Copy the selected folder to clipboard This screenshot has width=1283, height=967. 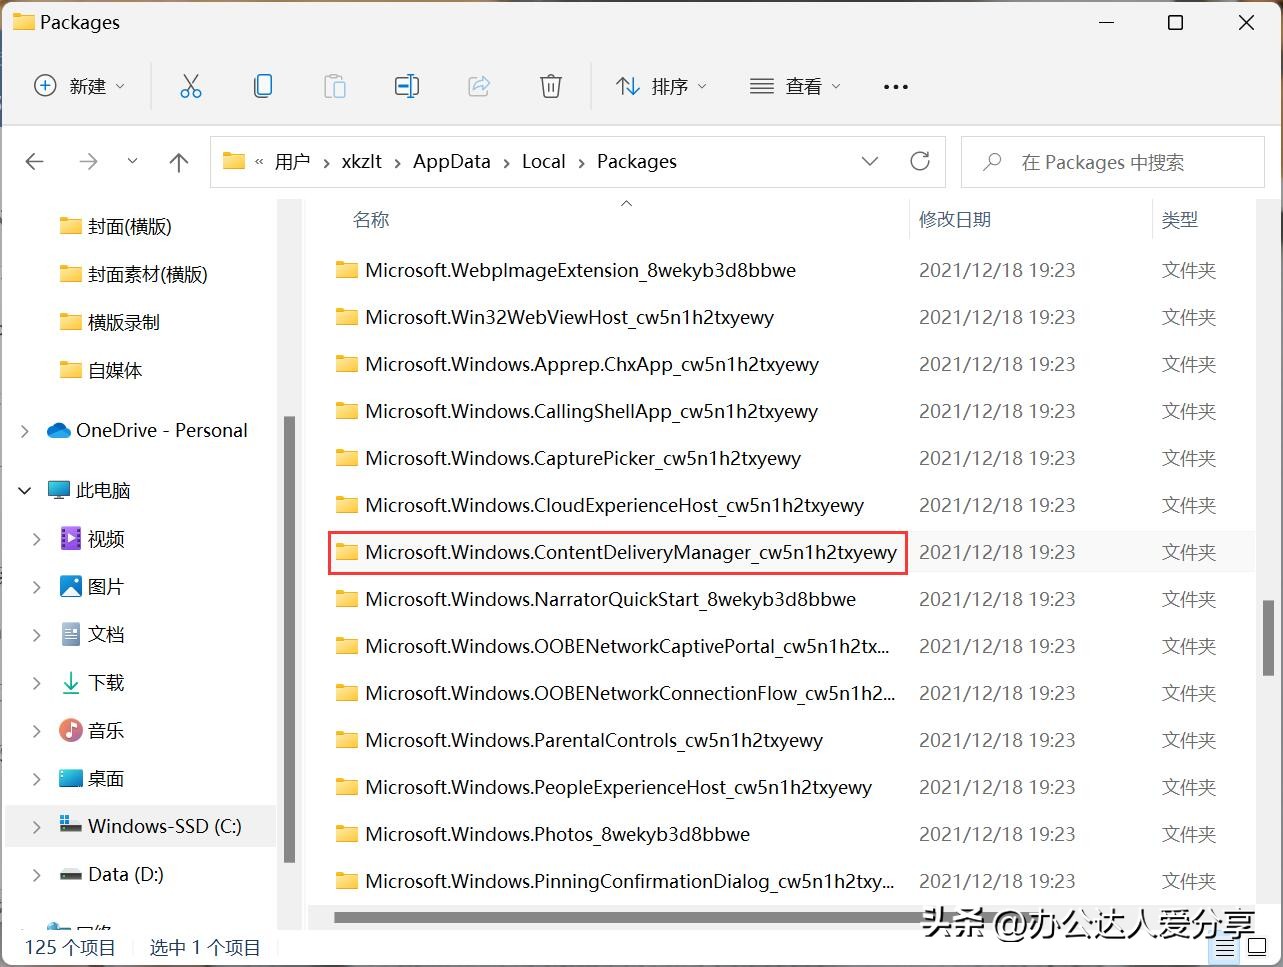pos(263,86)
